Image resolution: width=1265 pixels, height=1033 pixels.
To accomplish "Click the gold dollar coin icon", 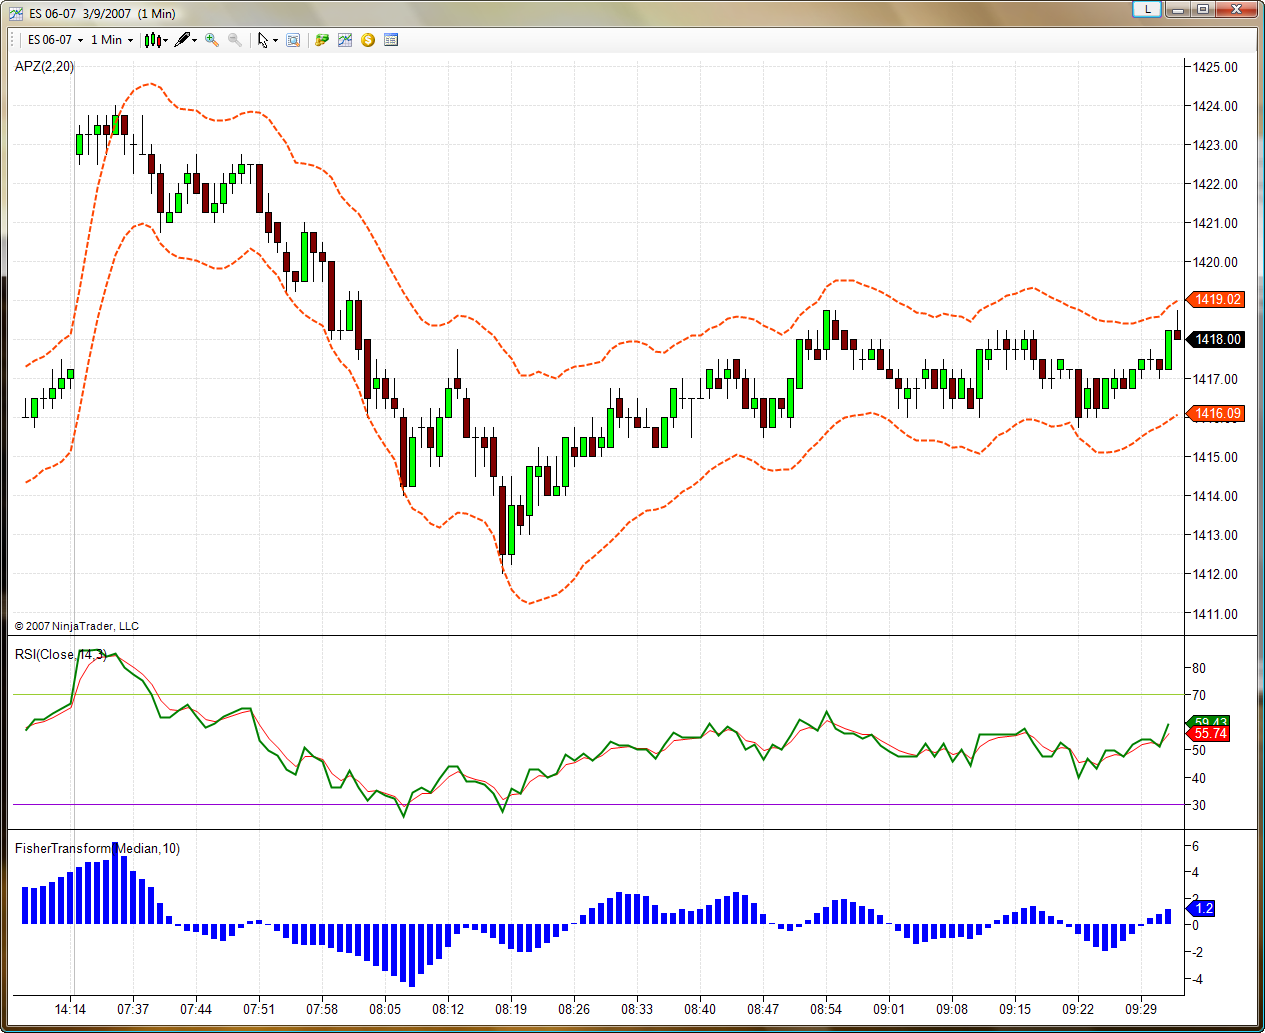I will tap(368, 40).
